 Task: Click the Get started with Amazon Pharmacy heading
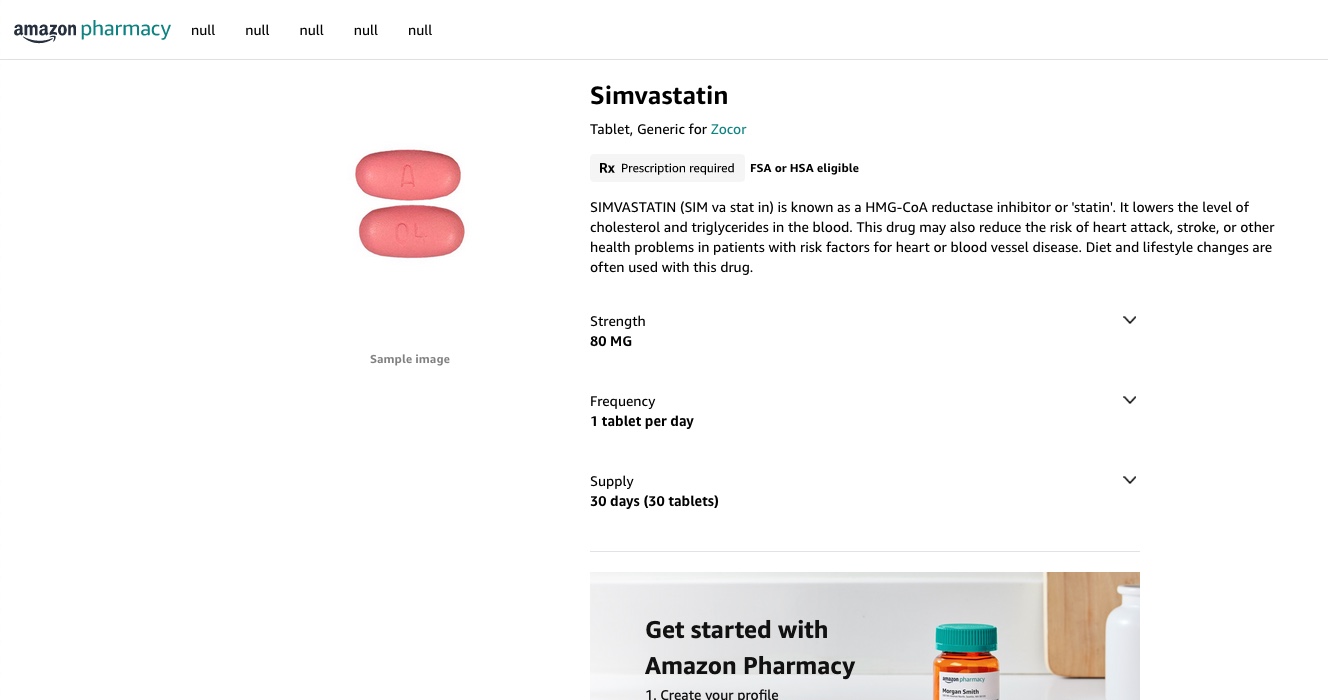point(749,648)
